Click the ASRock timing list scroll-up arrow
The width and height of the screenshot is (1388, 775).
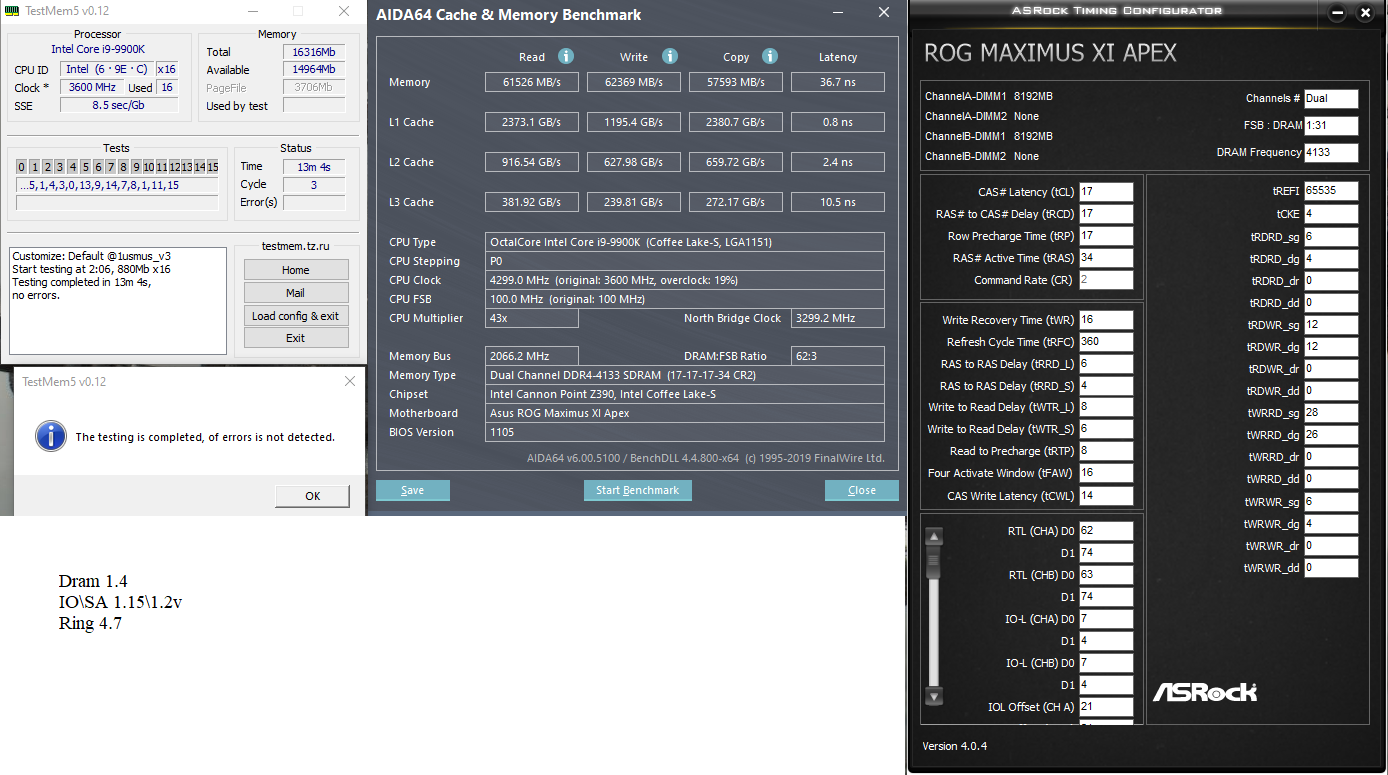[934, 537]
